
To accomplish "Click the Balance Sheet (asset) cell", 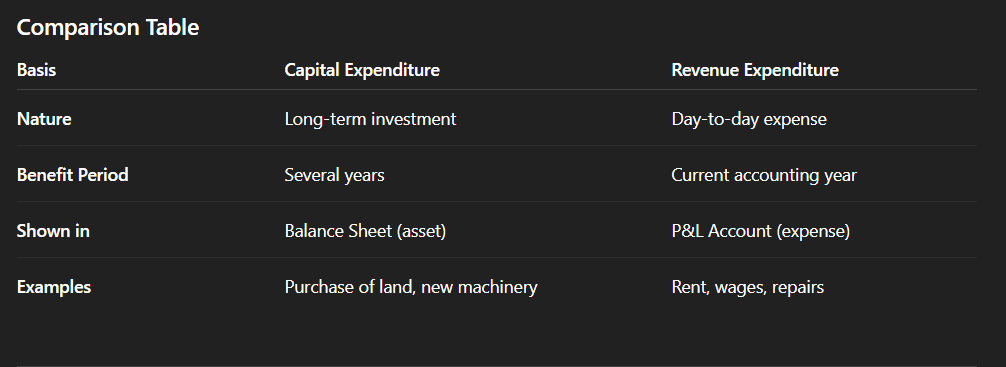I will pos(365,231).
